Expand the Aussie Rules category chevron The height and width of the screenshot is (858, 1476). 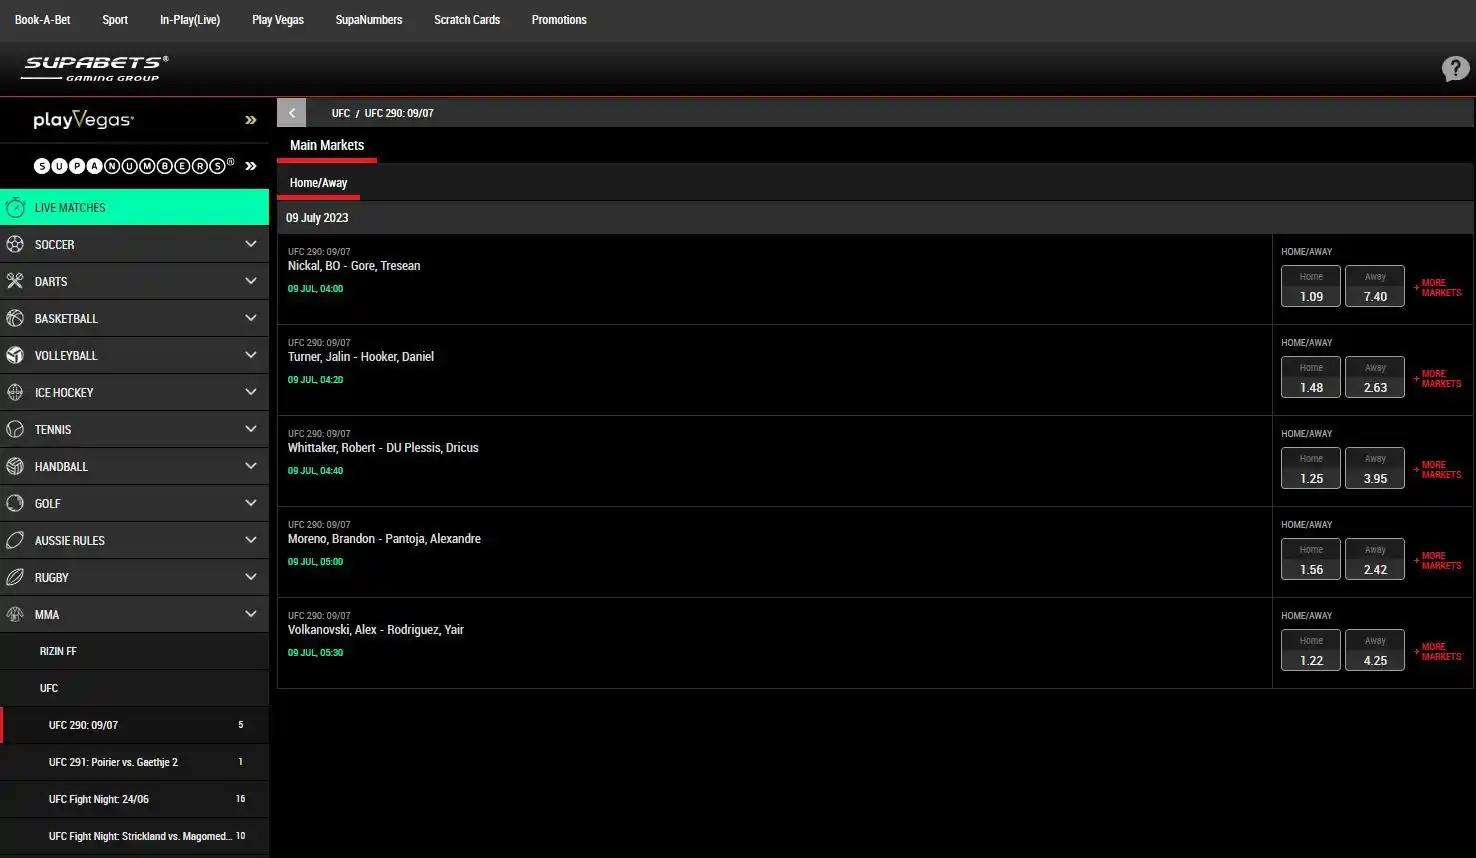[x=251, y=540]
